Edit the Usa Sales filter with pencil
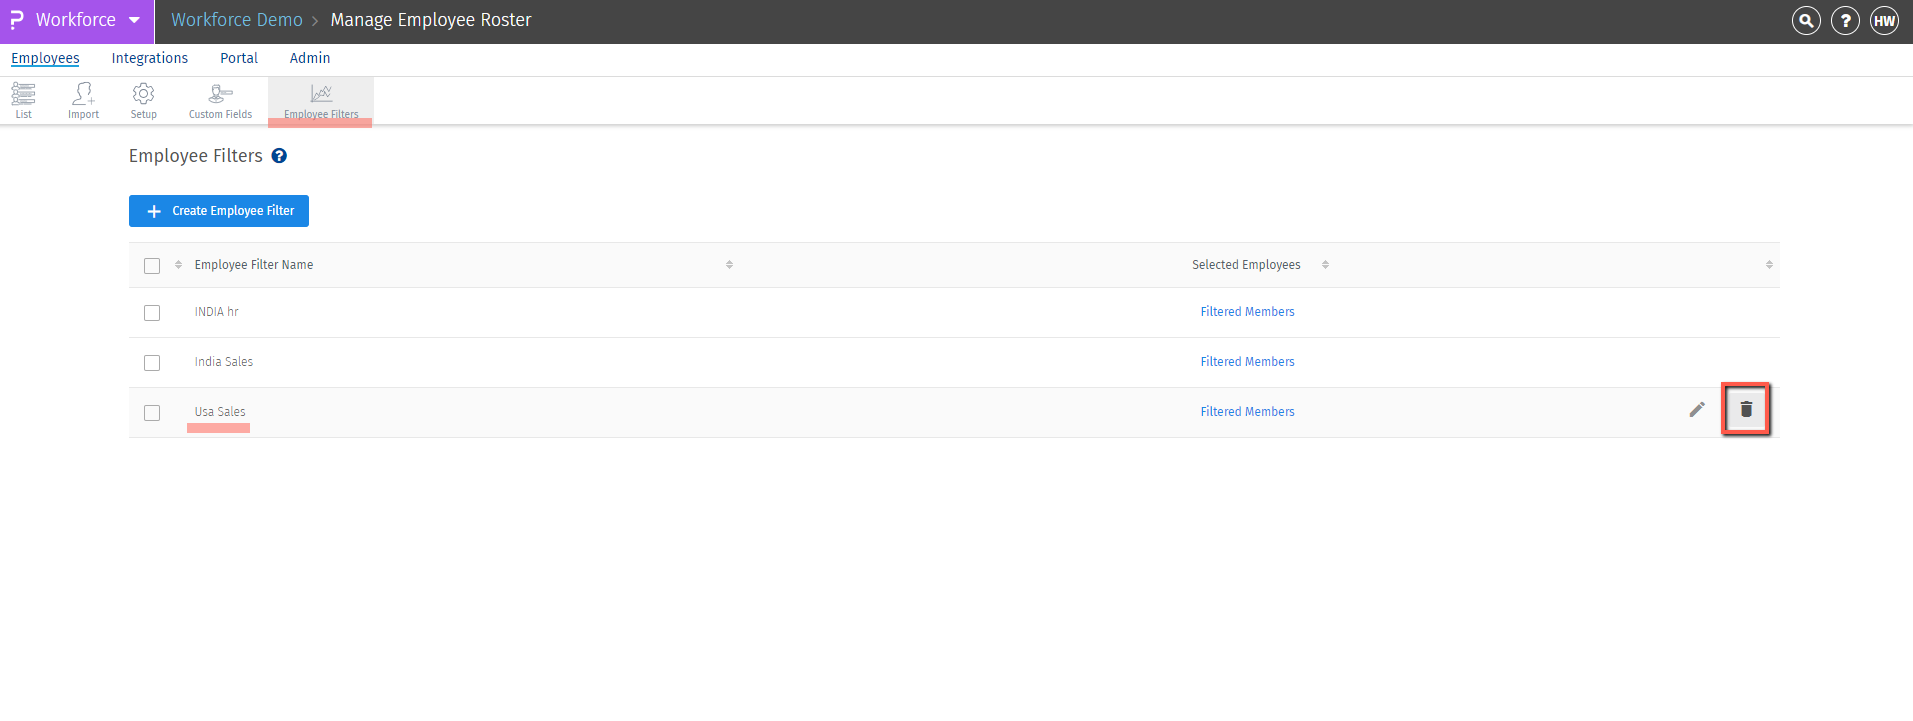The height and width of the screenshot is (721, 1913). pos(1697,409)
